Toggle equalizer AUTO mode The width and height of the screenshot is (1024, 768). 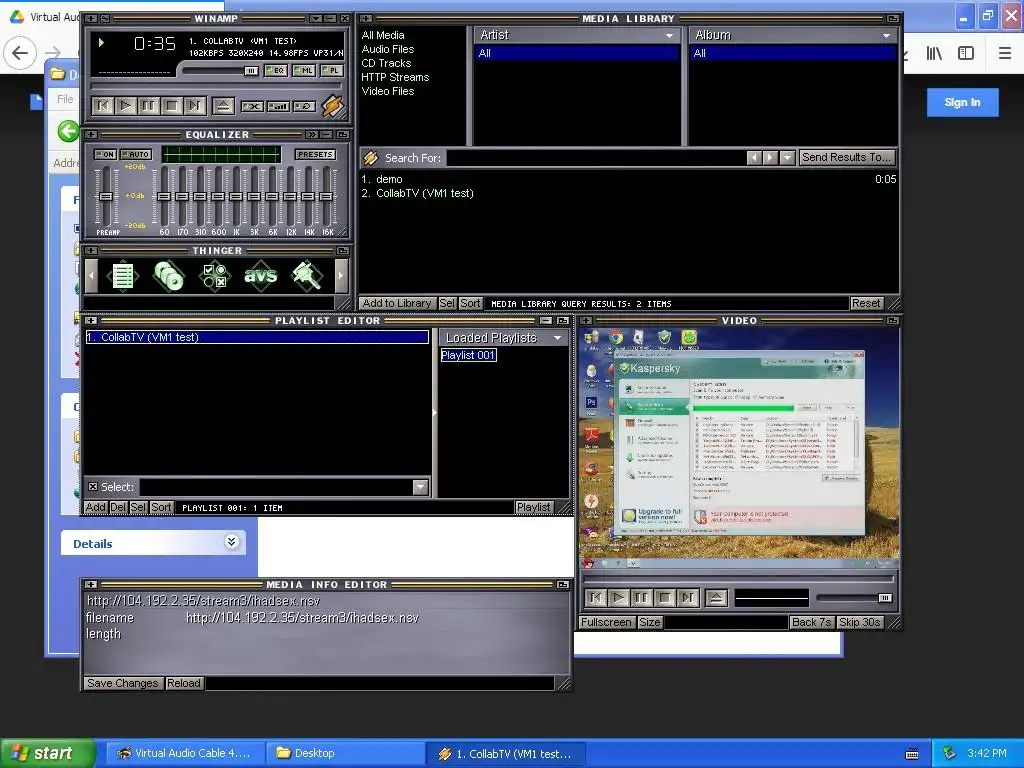tap(136, 155)
